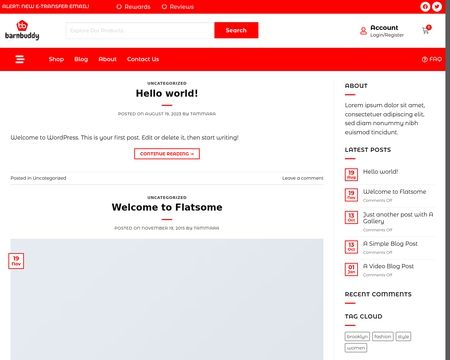Viewport: 450px width, 360px height.
Task: Open the hamburger menu icon
Action: pos(20,59)
